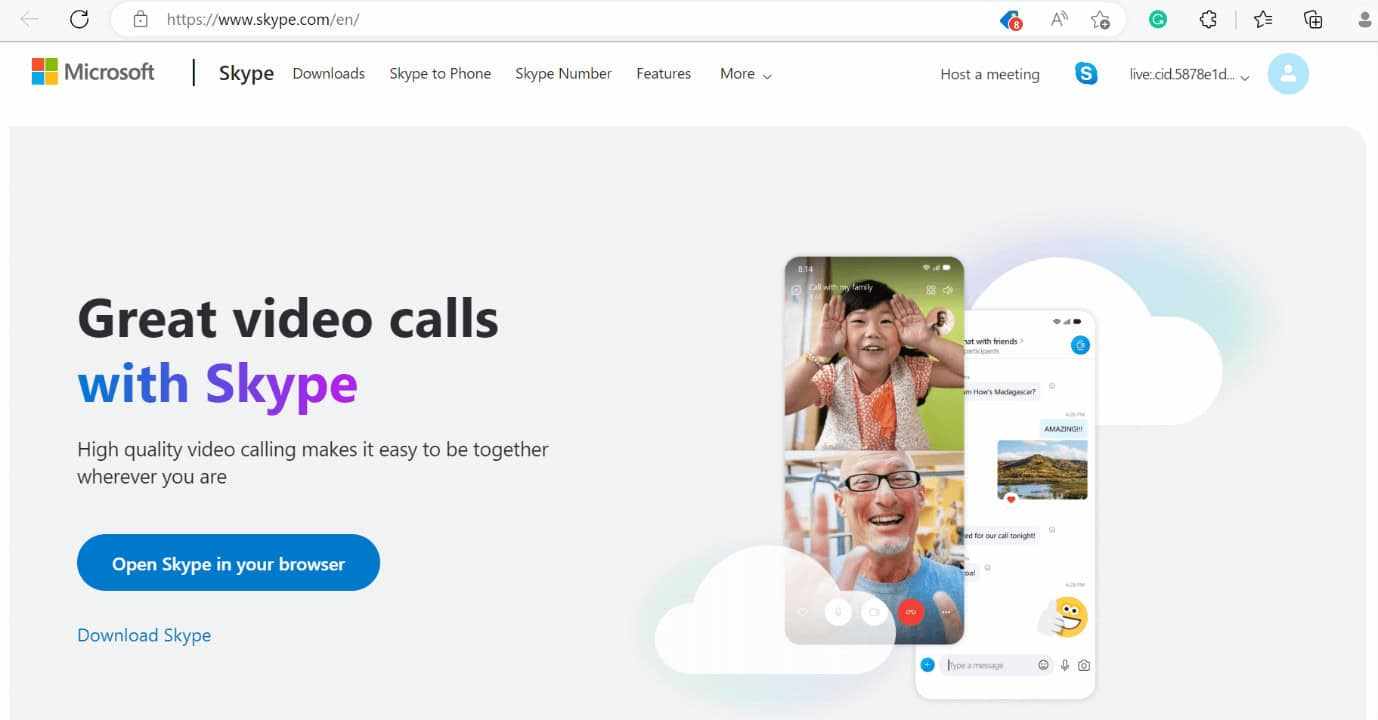This screenshot has width=1378, height=720.
Task: Expand the More menu
Action: pyautogui.click(x=746, y=74)
